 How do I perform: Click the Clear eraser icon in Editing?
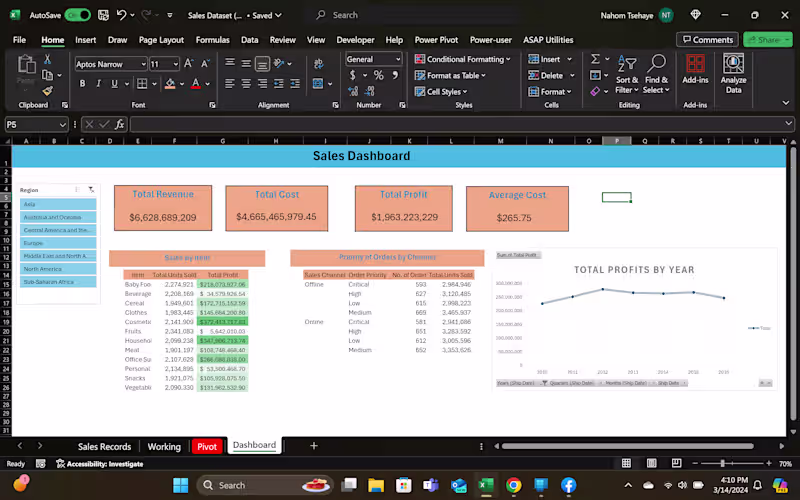tap(595, 91)
